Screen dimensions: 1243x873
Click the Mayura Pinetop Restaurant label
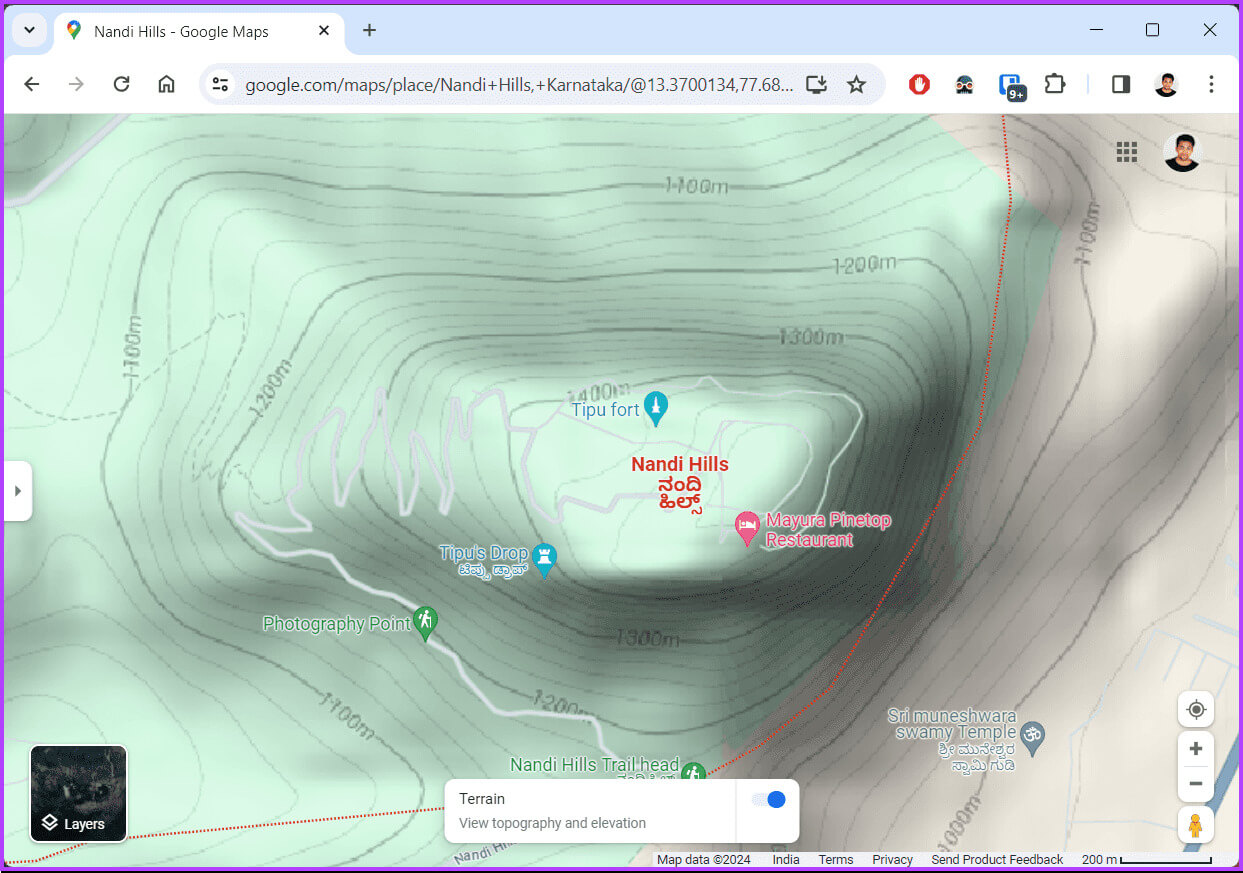coord(828,530)
